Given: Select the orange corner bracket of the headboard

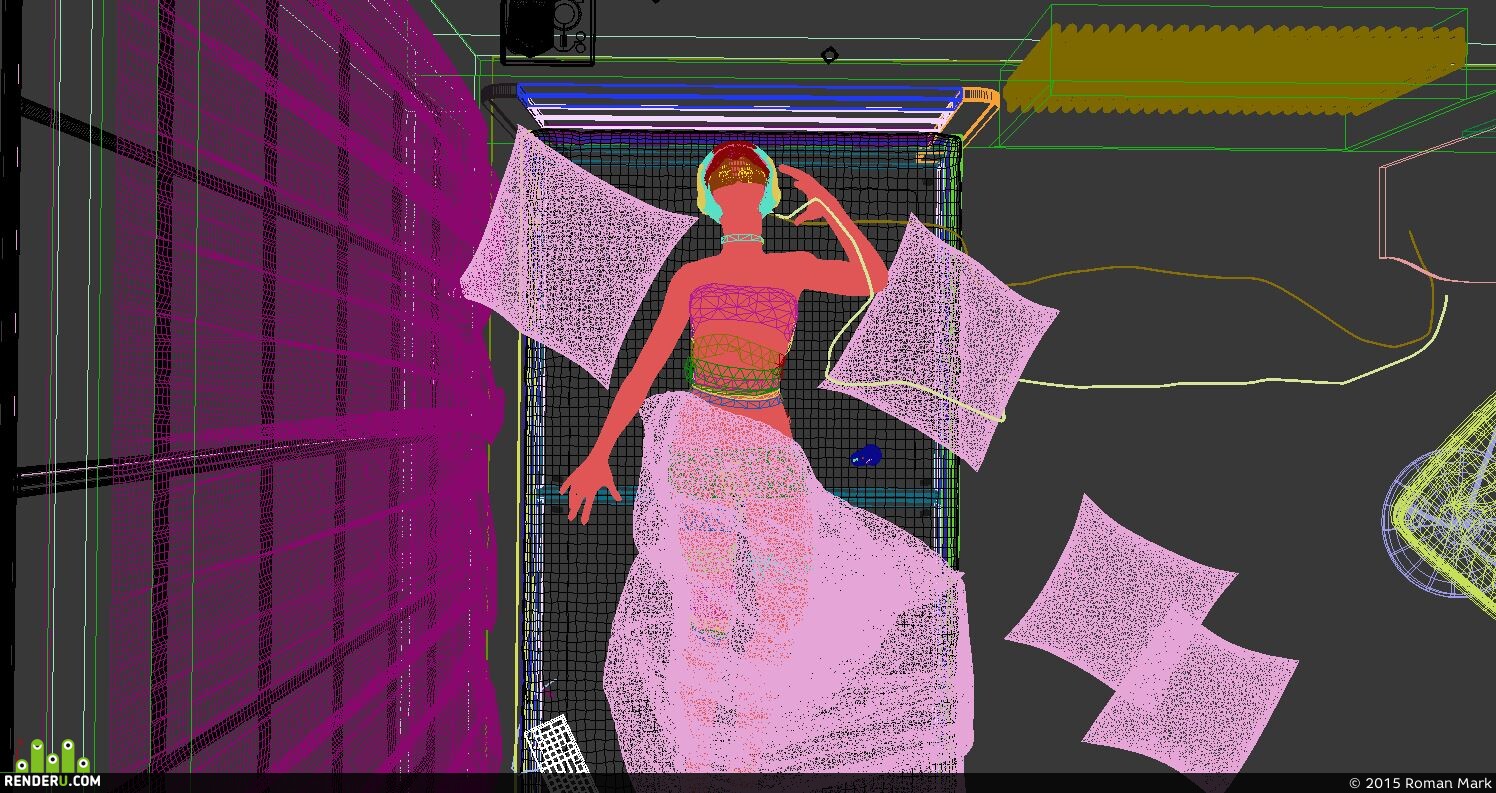Looking at the screenshot, I should [x=973, y=113].
